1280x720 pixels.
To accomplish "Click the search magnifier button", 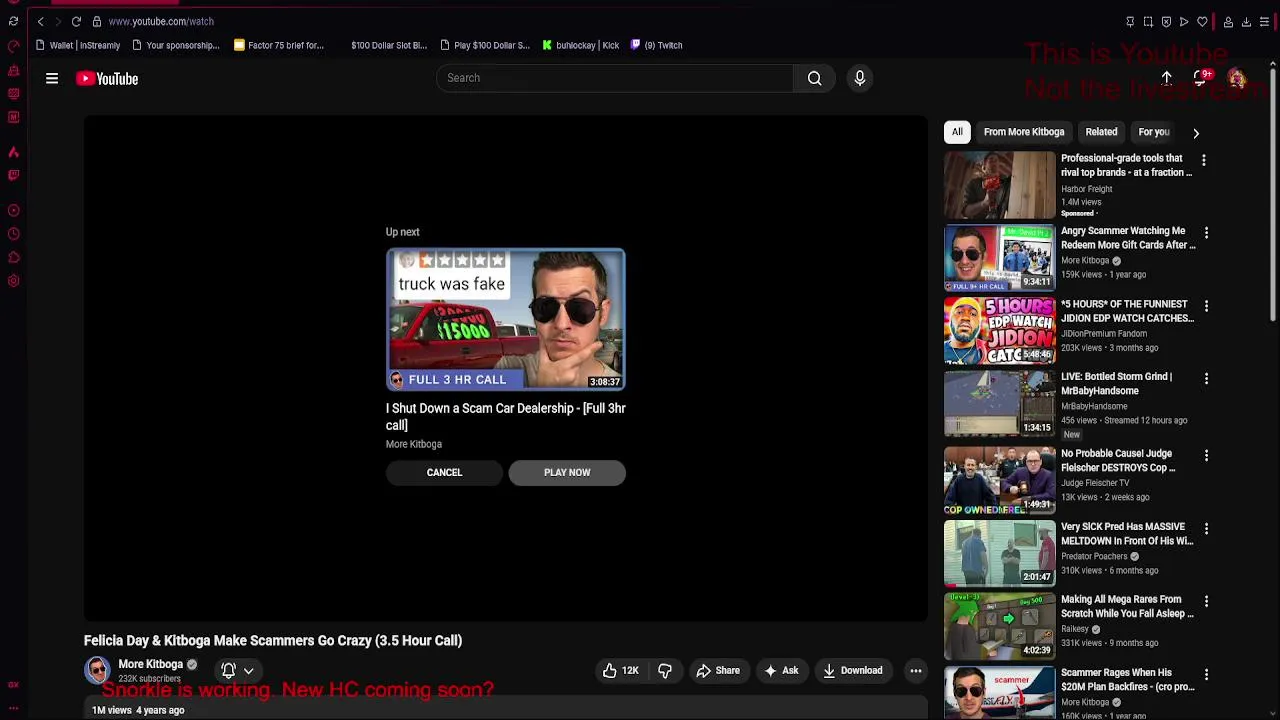I will tap(815, 78).
